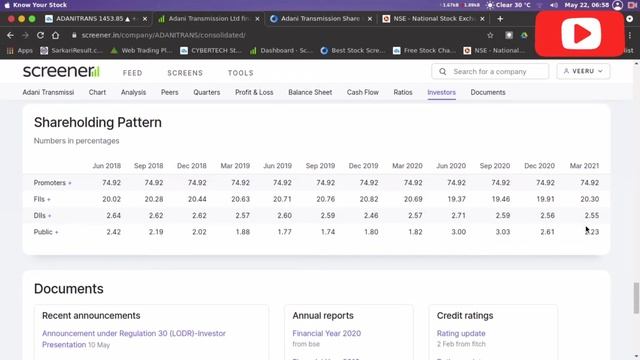Screen dimensions: 640x360
Task: Click the Screener logo
Action: (61, 71)
